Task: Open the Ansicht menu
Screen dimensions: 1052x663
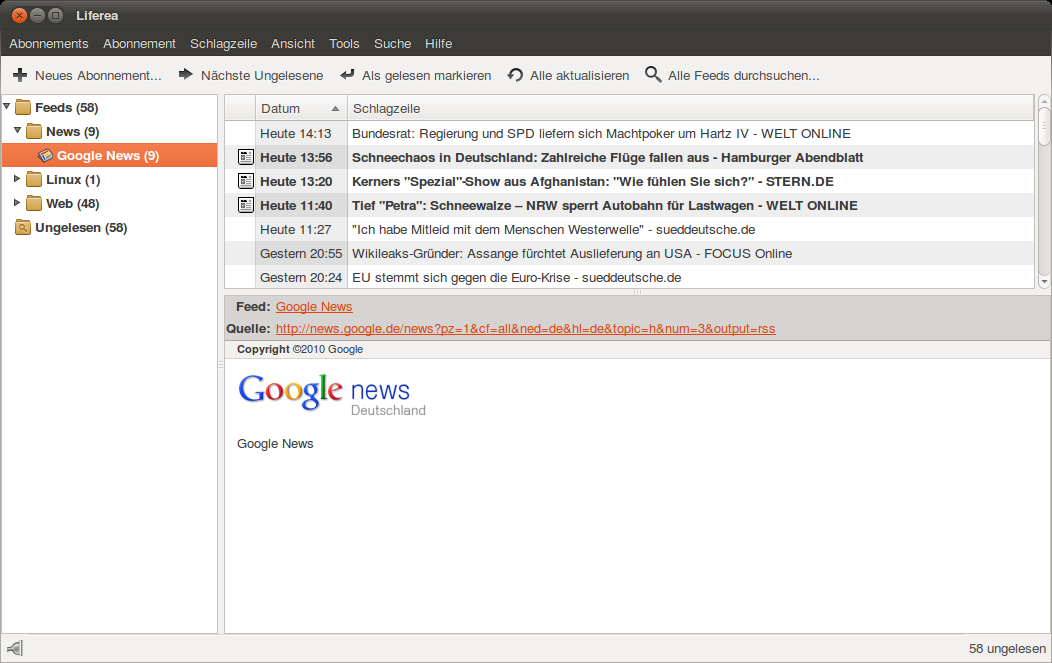Action: (x=293, y=44)
